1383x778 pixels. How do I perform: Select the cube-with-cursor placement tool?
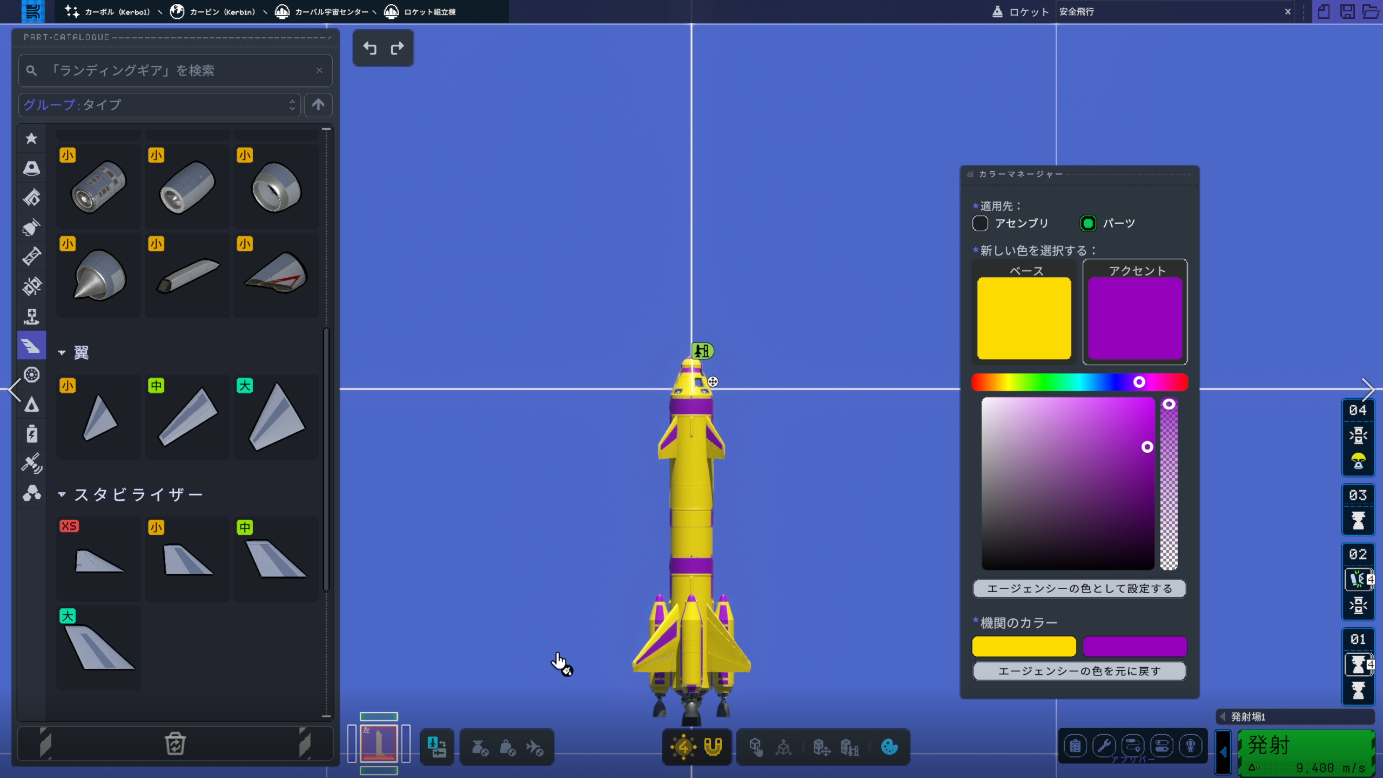click(x=756, y=747)
